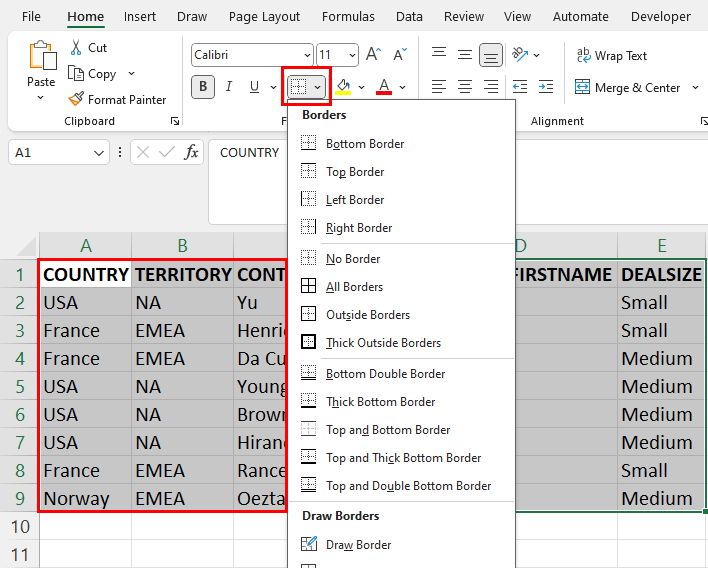Apply Bottom Double Border

tap(401, 374)
